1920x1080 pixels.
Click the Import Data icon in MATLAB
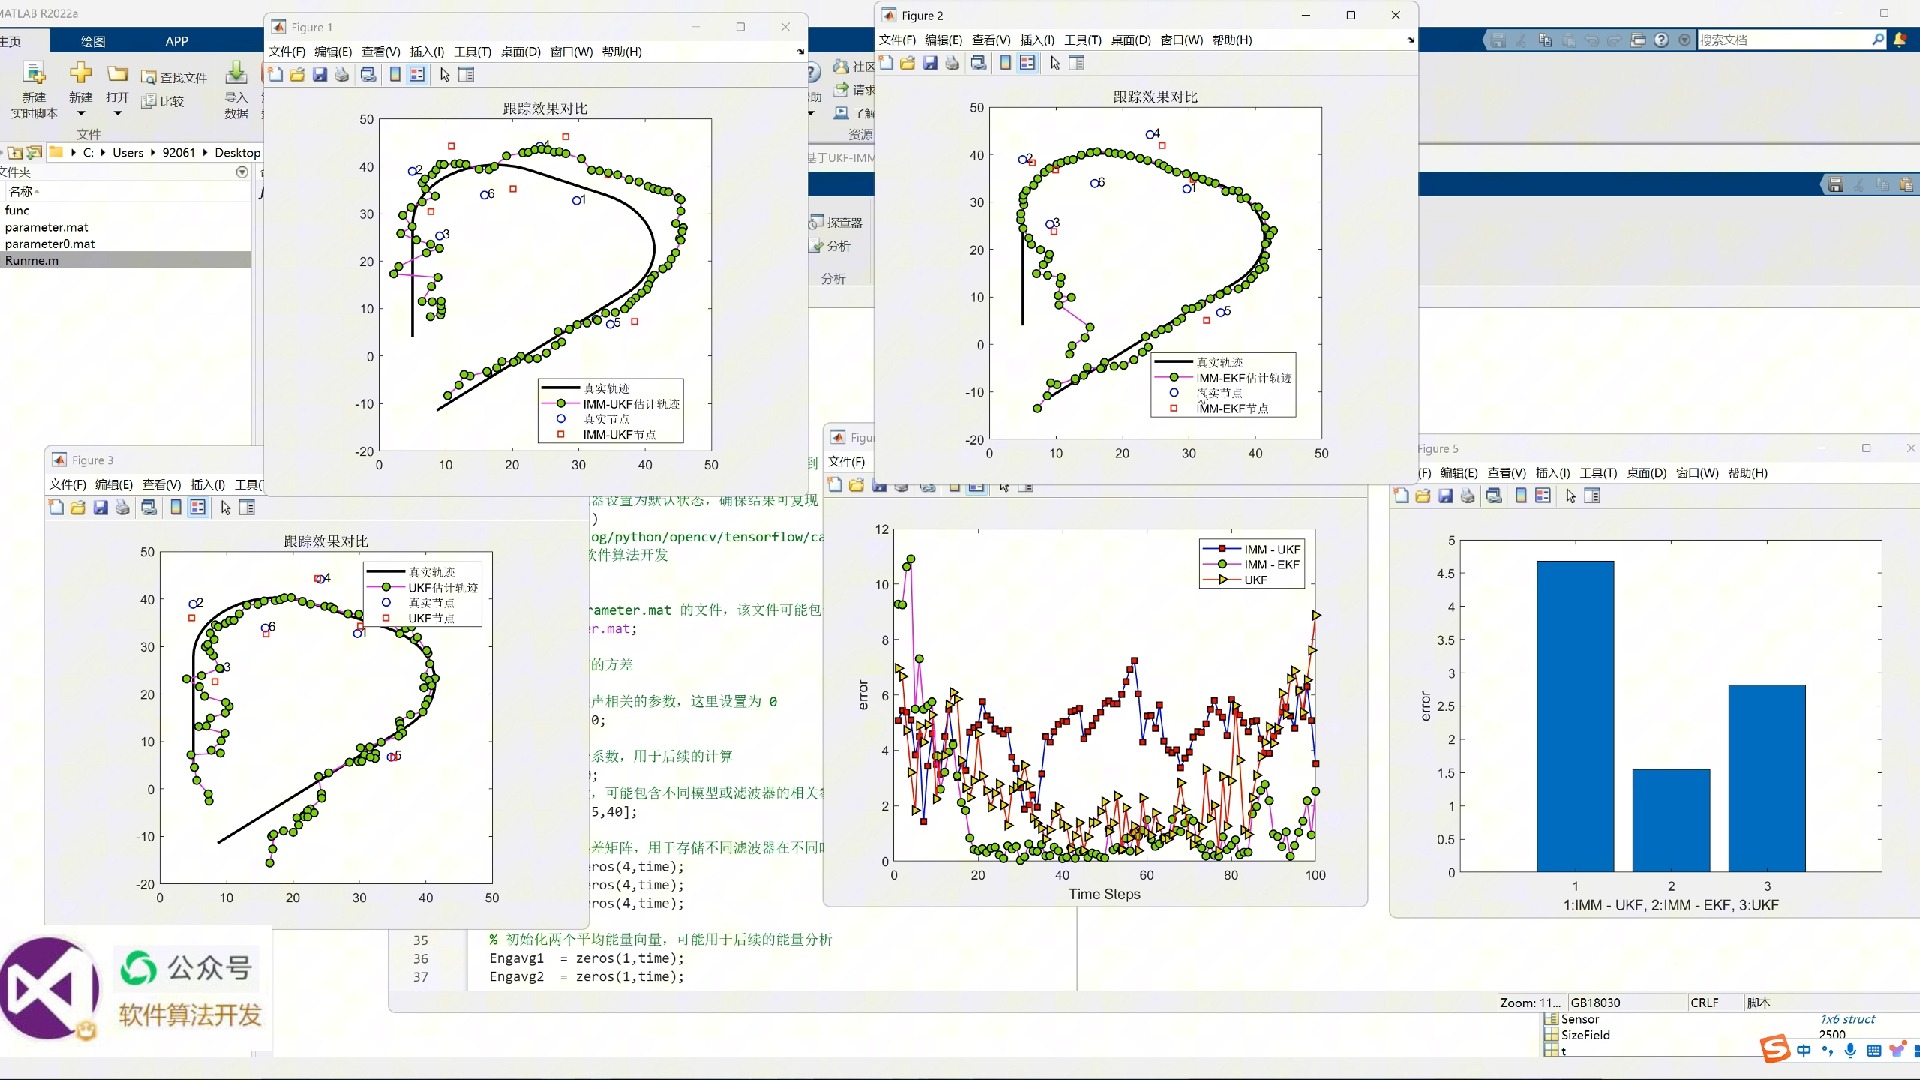coord(236,90)
